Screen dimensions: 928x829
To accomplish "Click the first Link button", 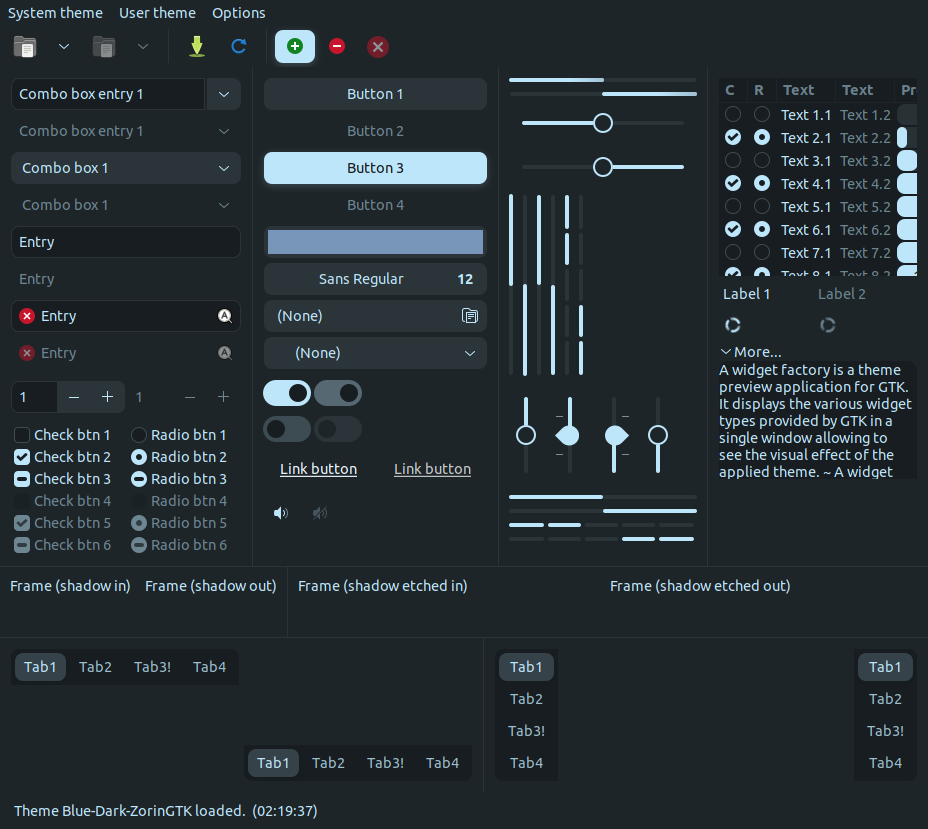I will coord(318,469).
